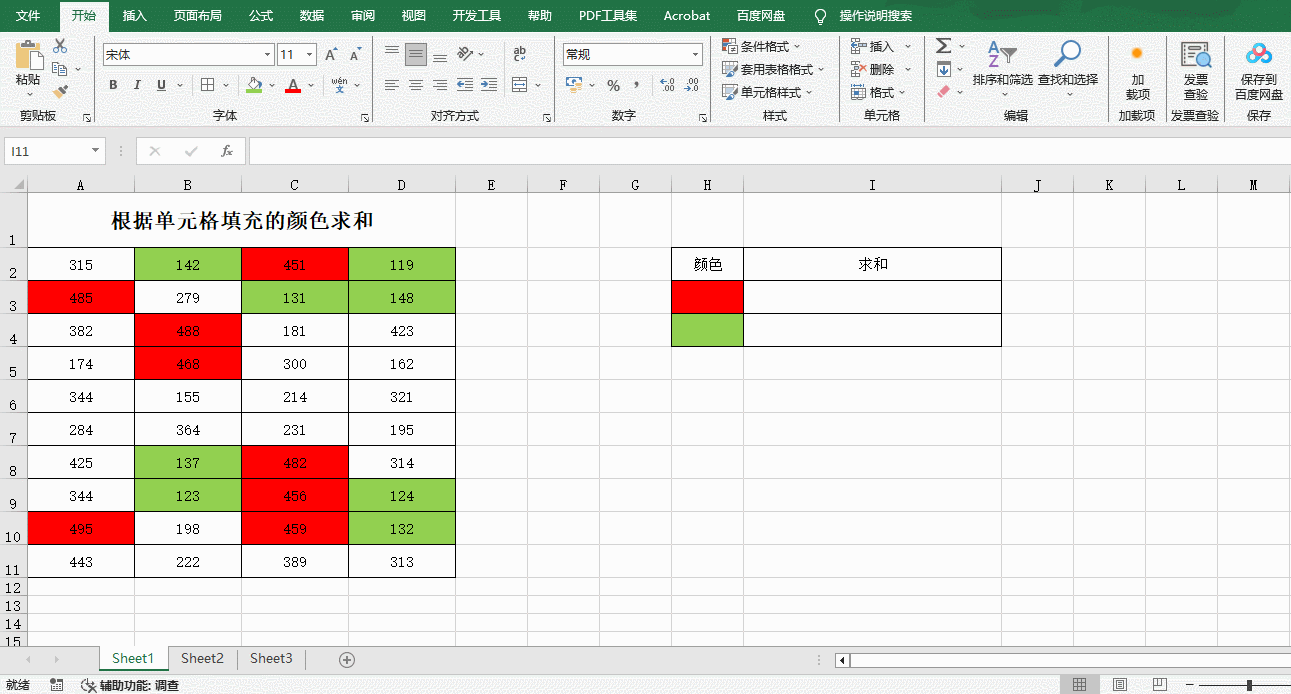Open the File (文件) tab
This screenshot has width=1291, height=694.
pyautogui.click(x=28, y=16)
